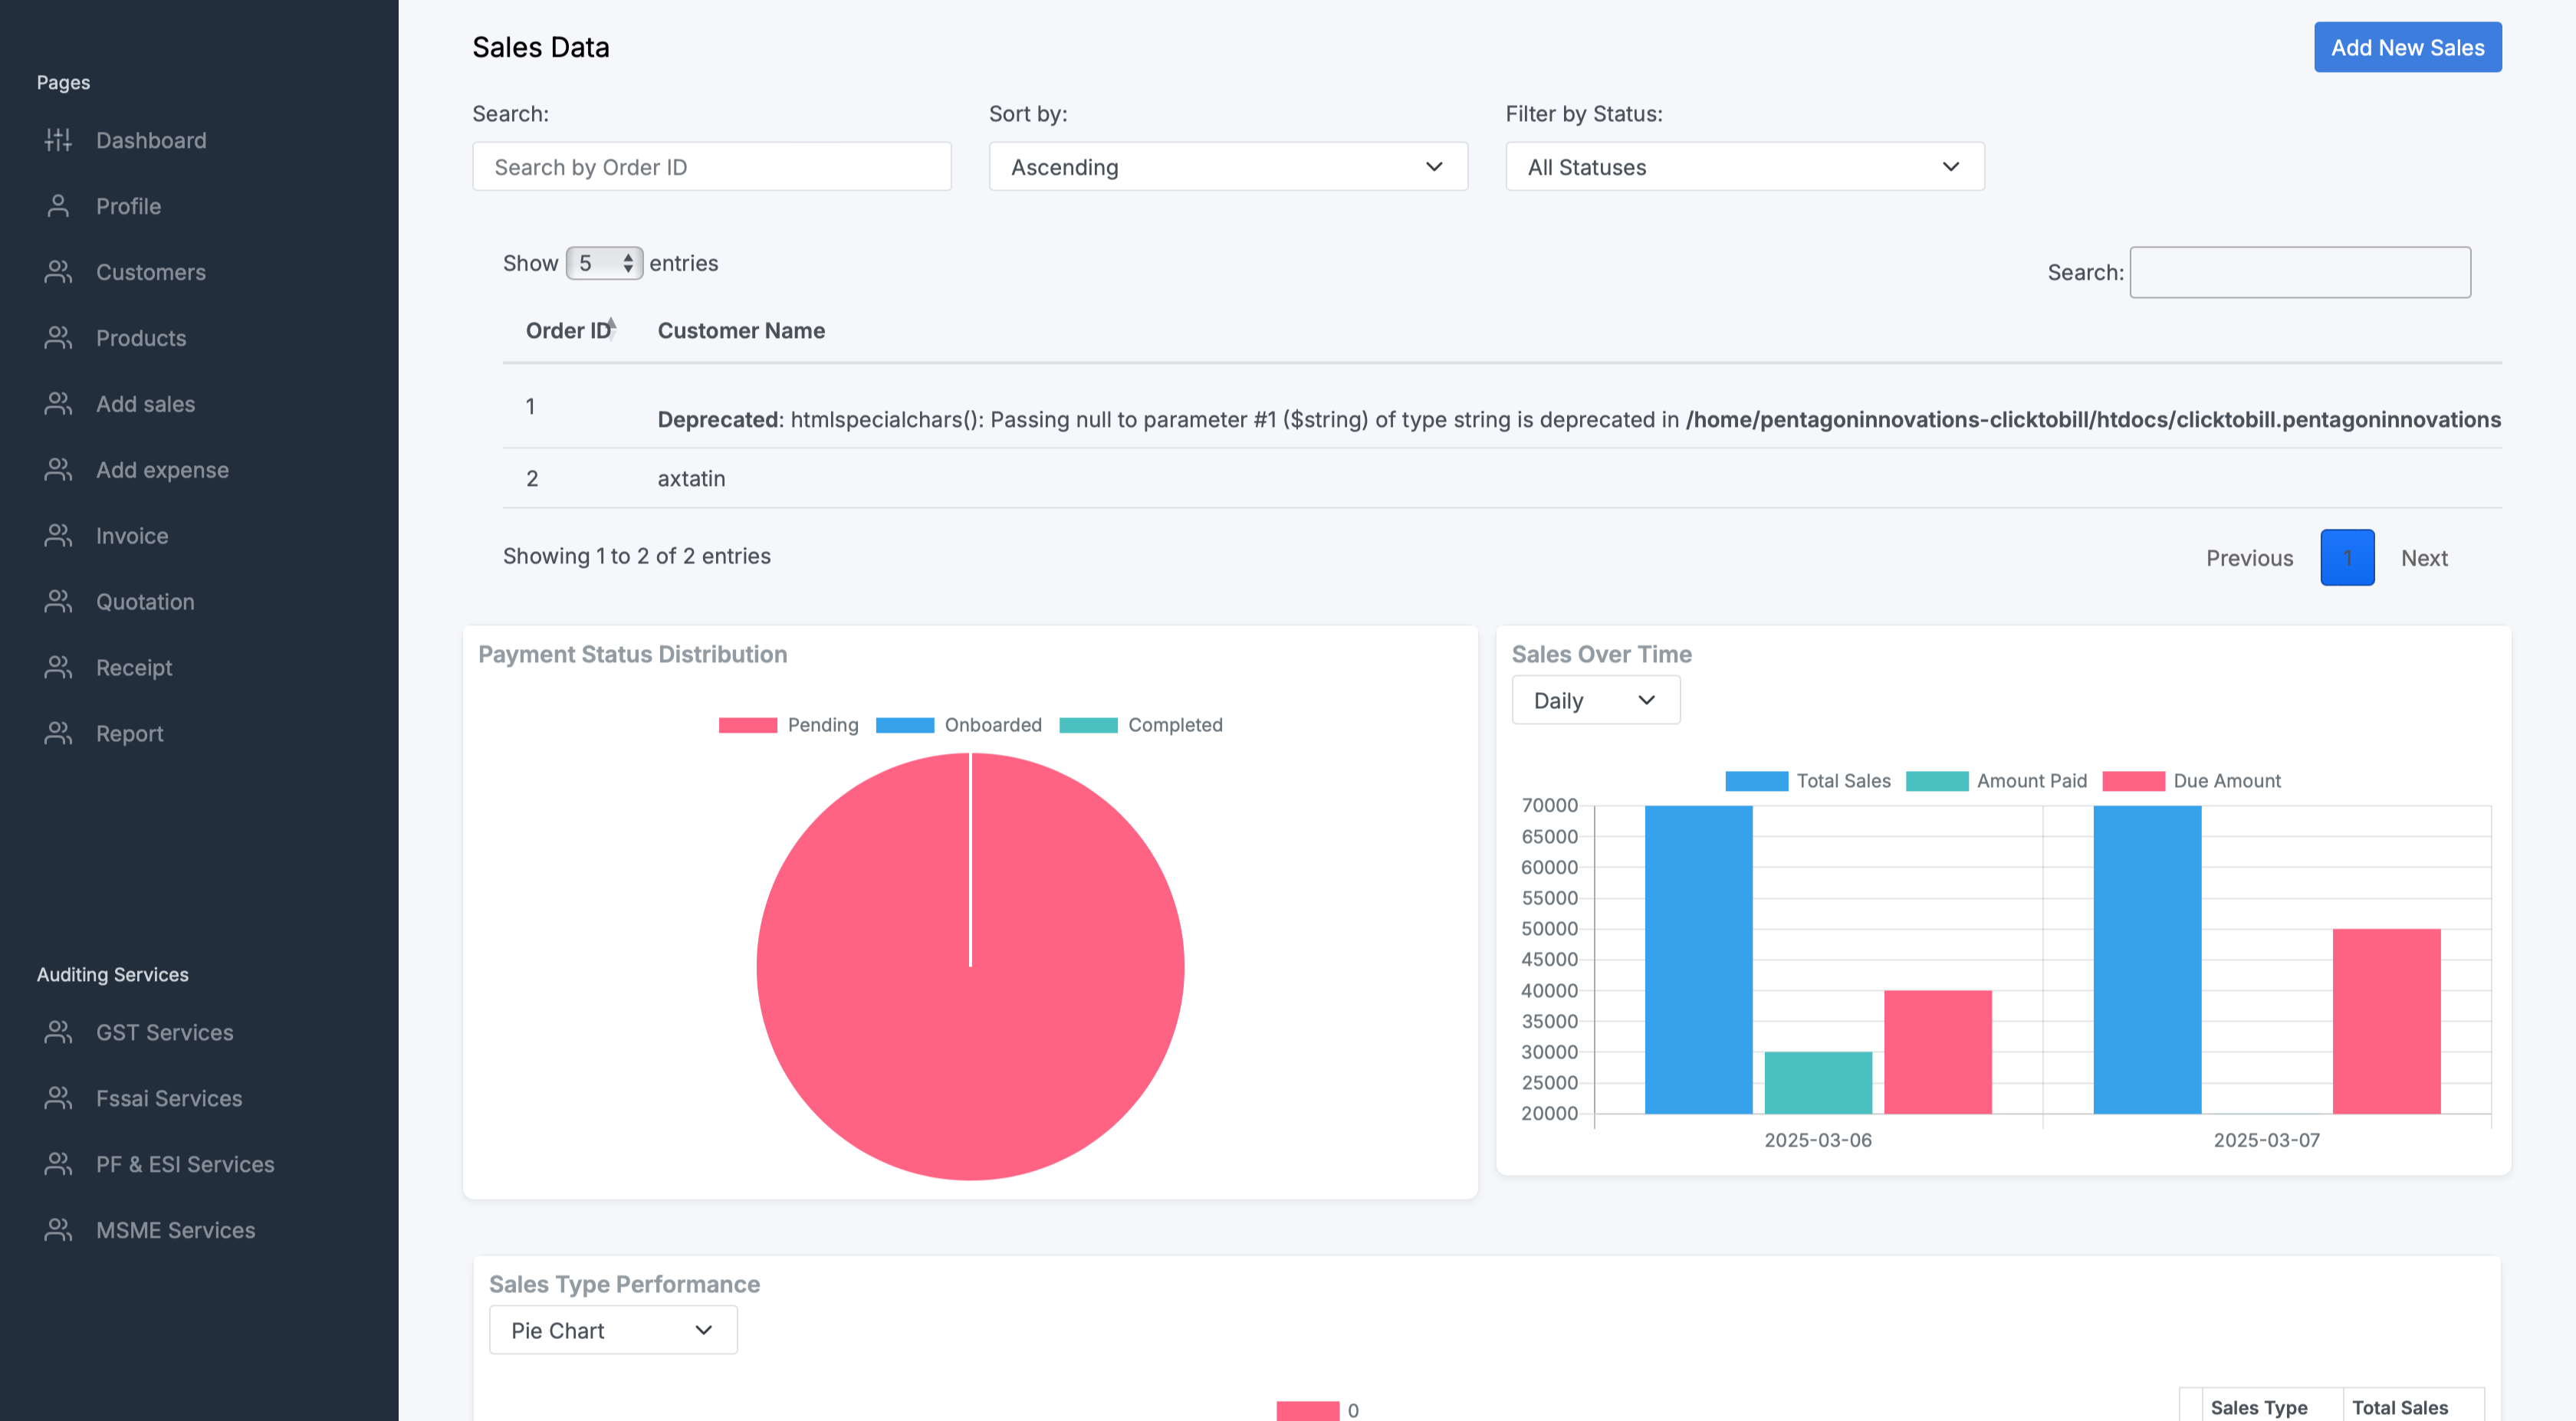Toggle the Amount Paid legend swatch
Screen dimensions: 2576x1421
(1936, 781)
